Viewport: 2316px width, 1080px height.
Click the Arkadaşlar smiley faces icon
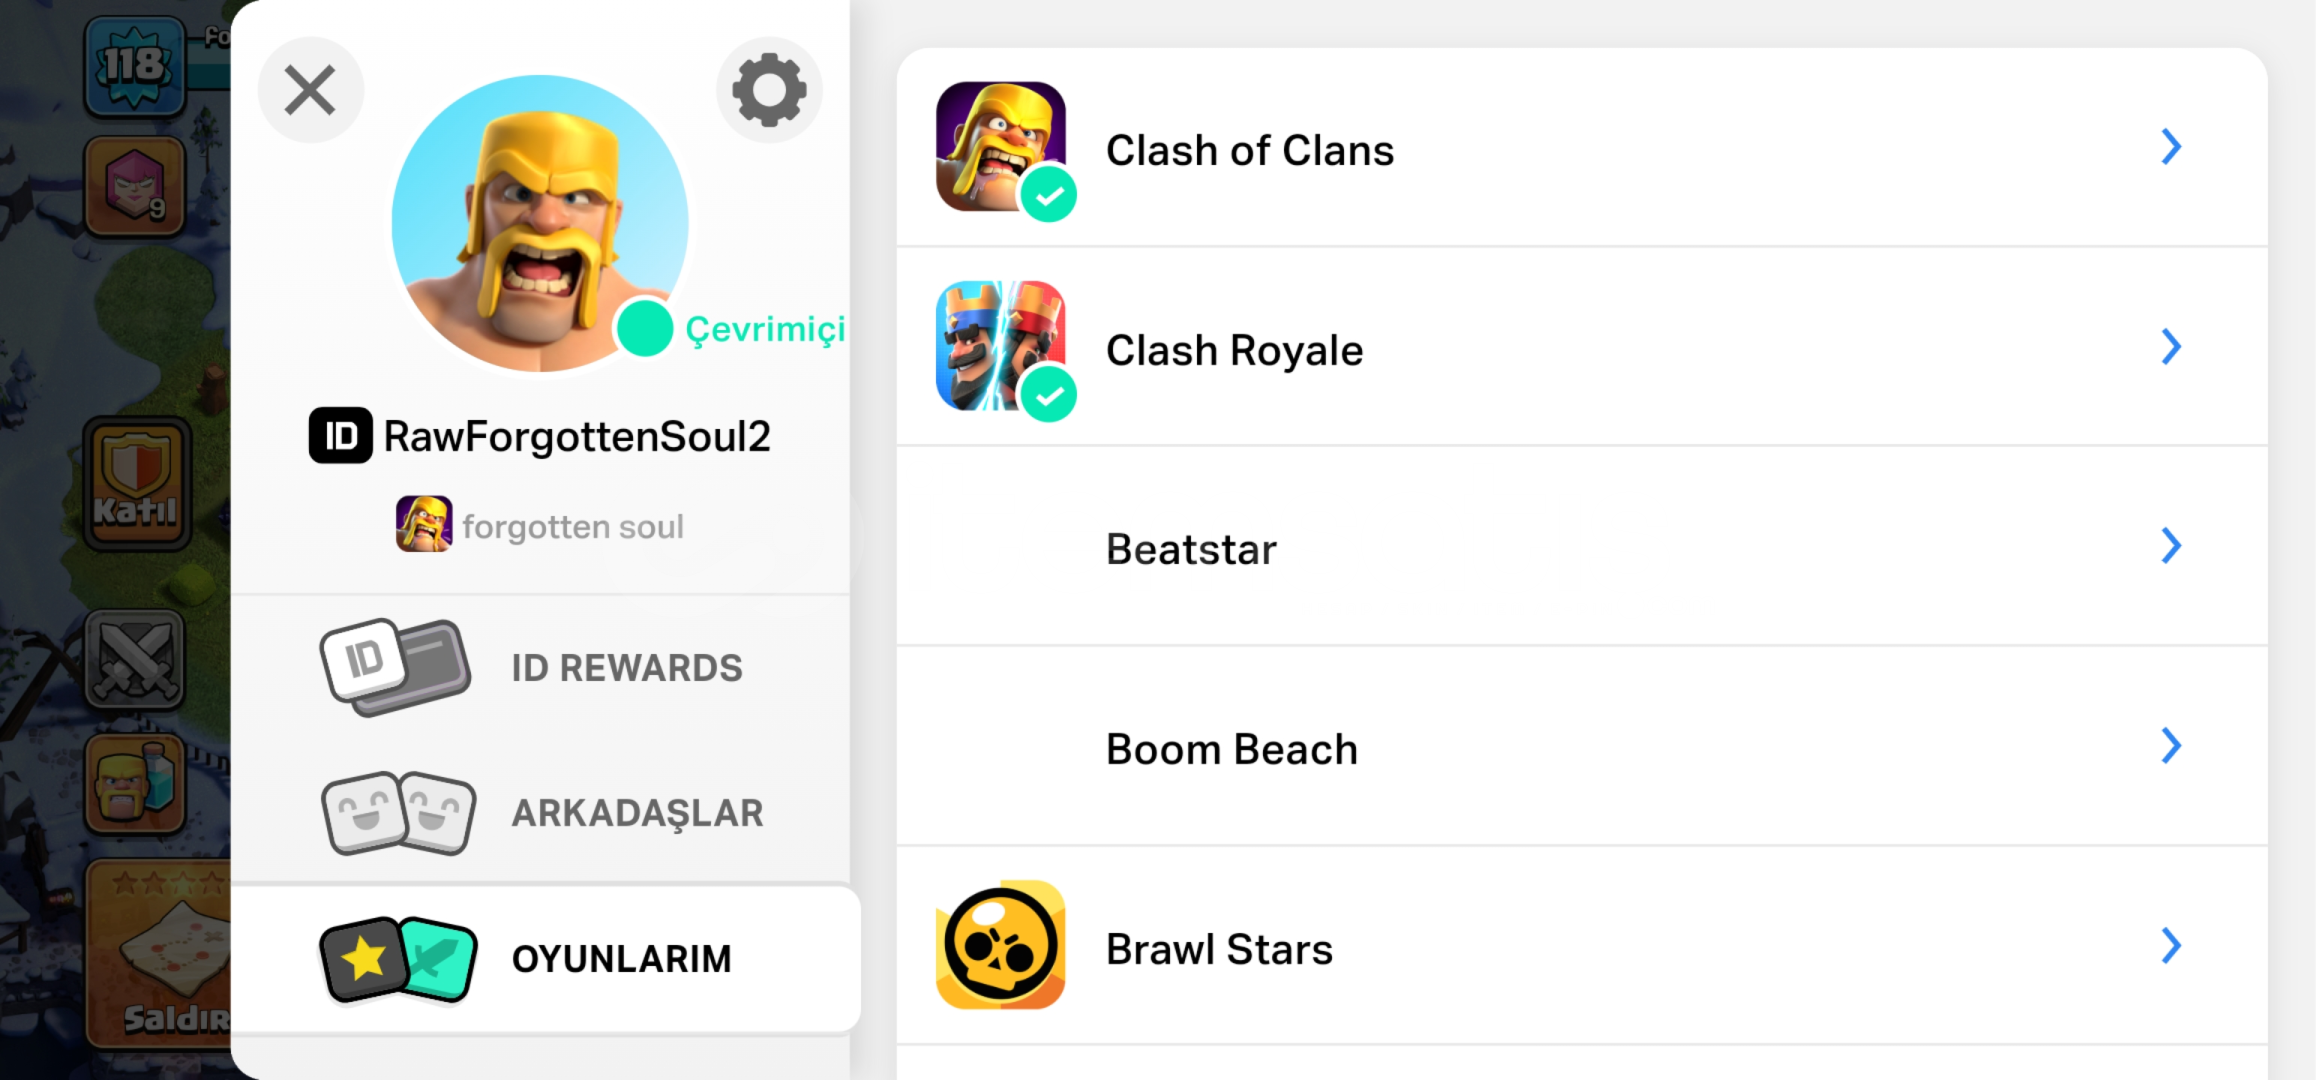point(398,812)
